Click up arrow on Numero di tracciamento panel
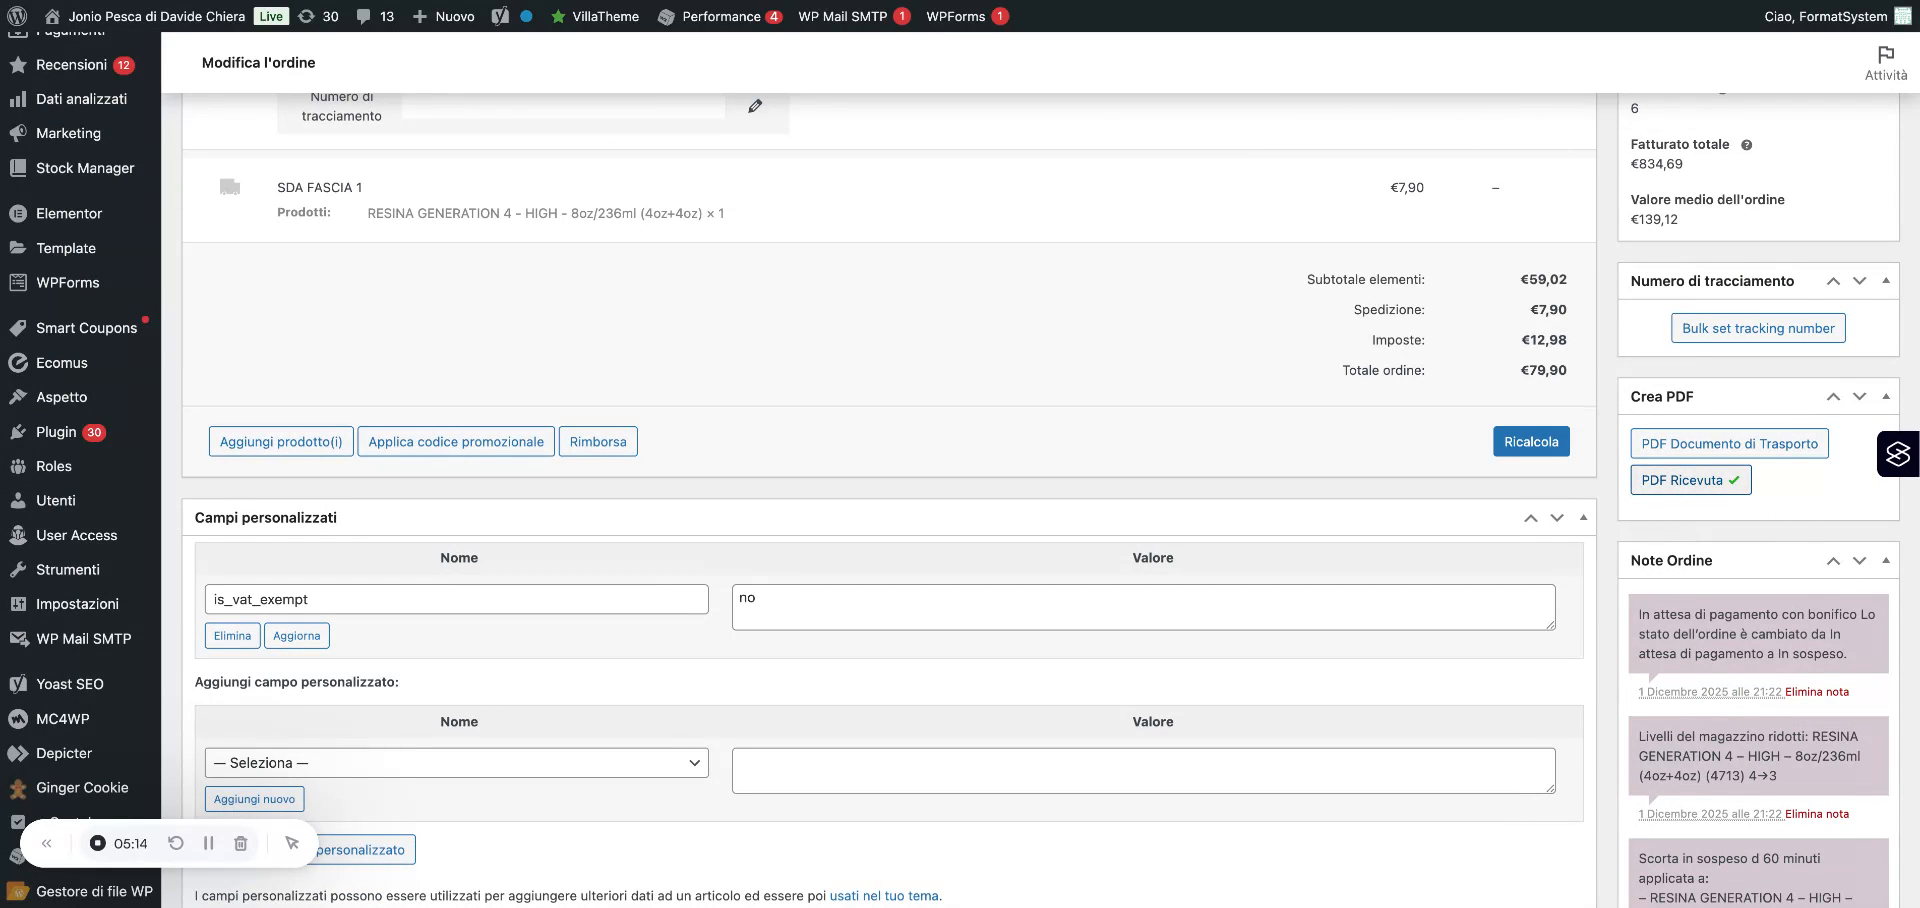This screenshot has width=1920, height=908. point(1833,281)
